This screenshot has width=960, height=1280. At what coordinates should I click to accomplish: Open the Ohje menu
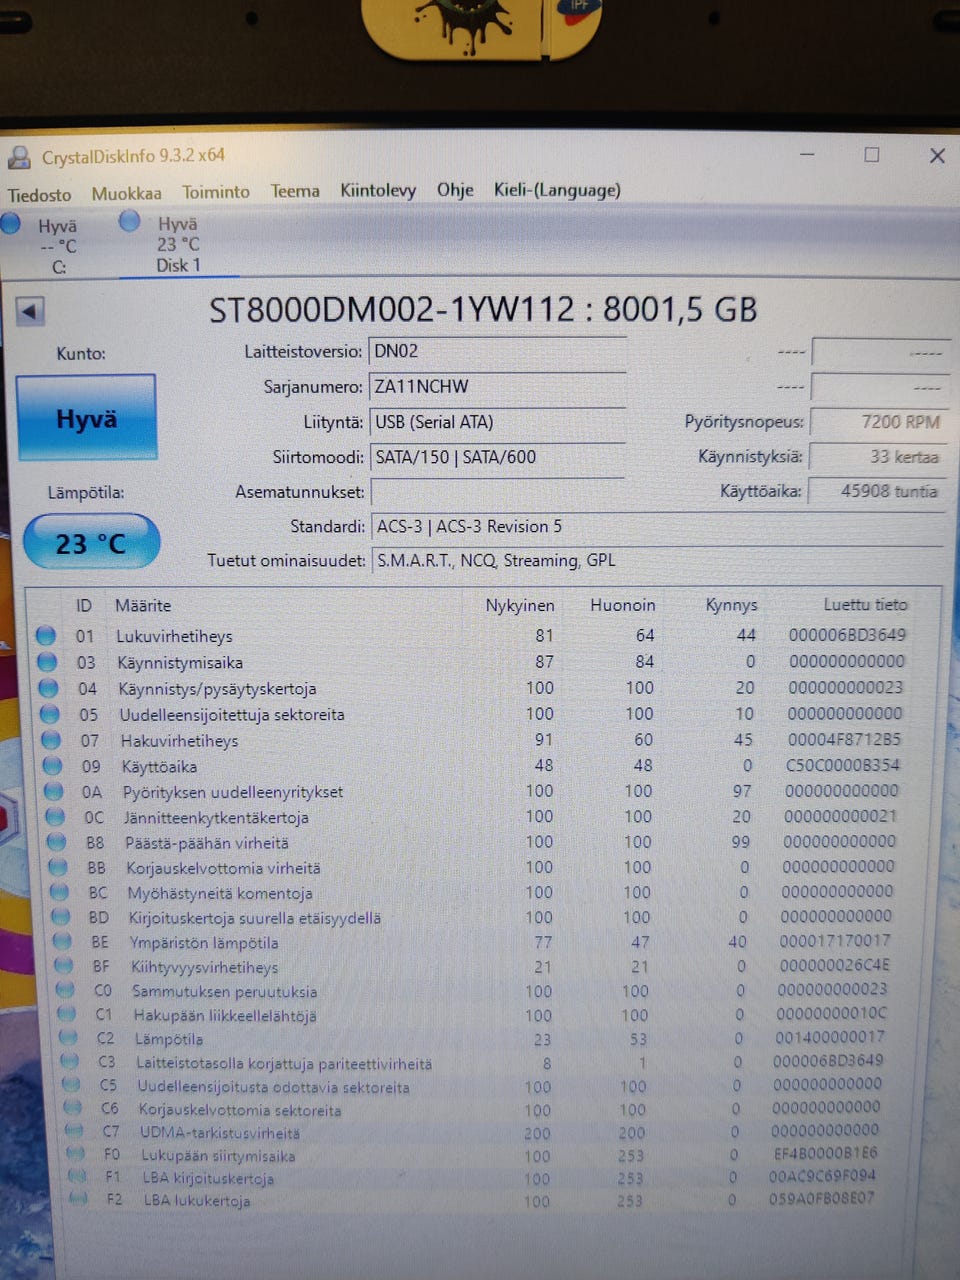tap(455, 190)
